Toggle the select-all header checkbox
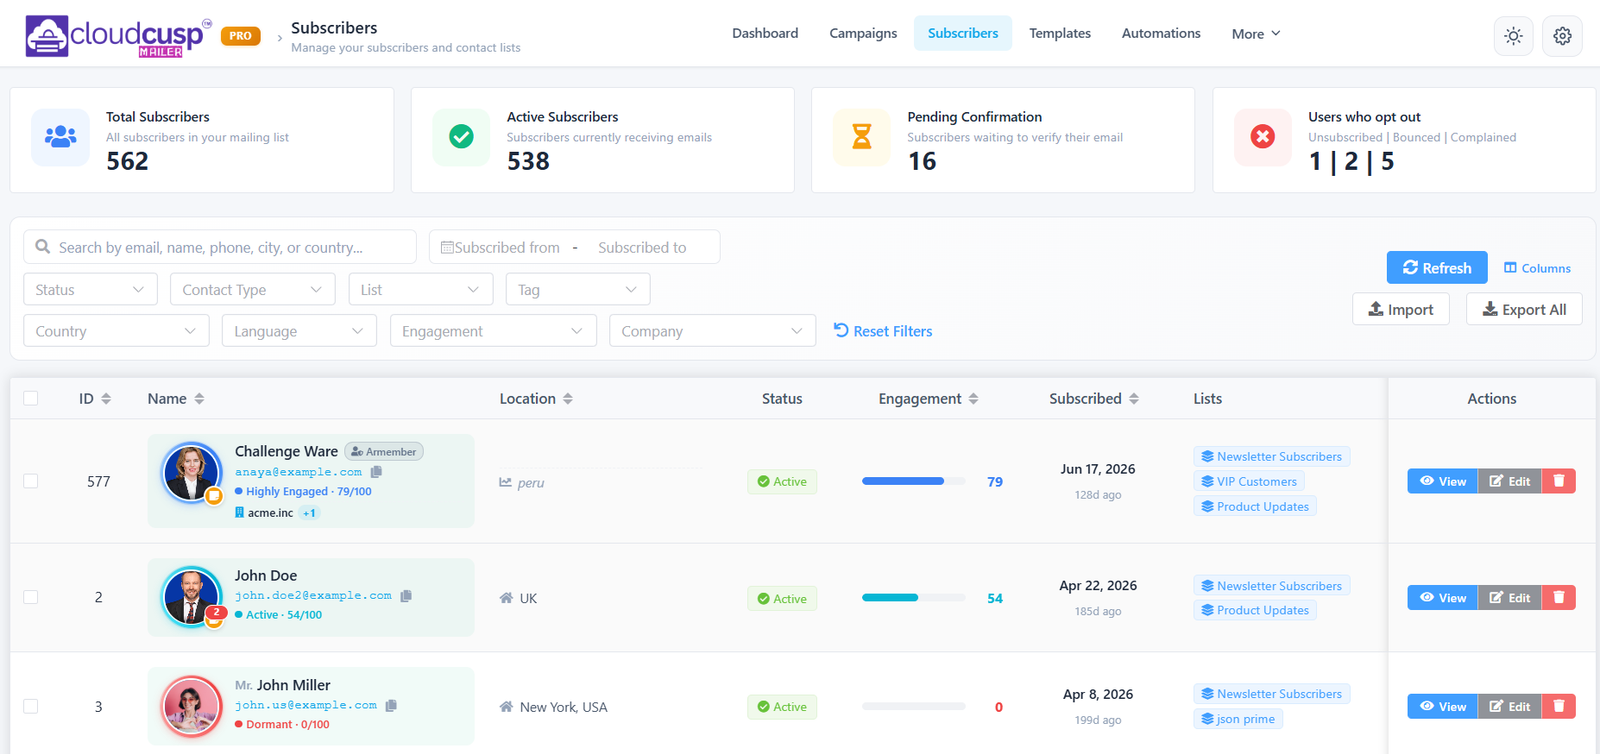 pos(31,398)
